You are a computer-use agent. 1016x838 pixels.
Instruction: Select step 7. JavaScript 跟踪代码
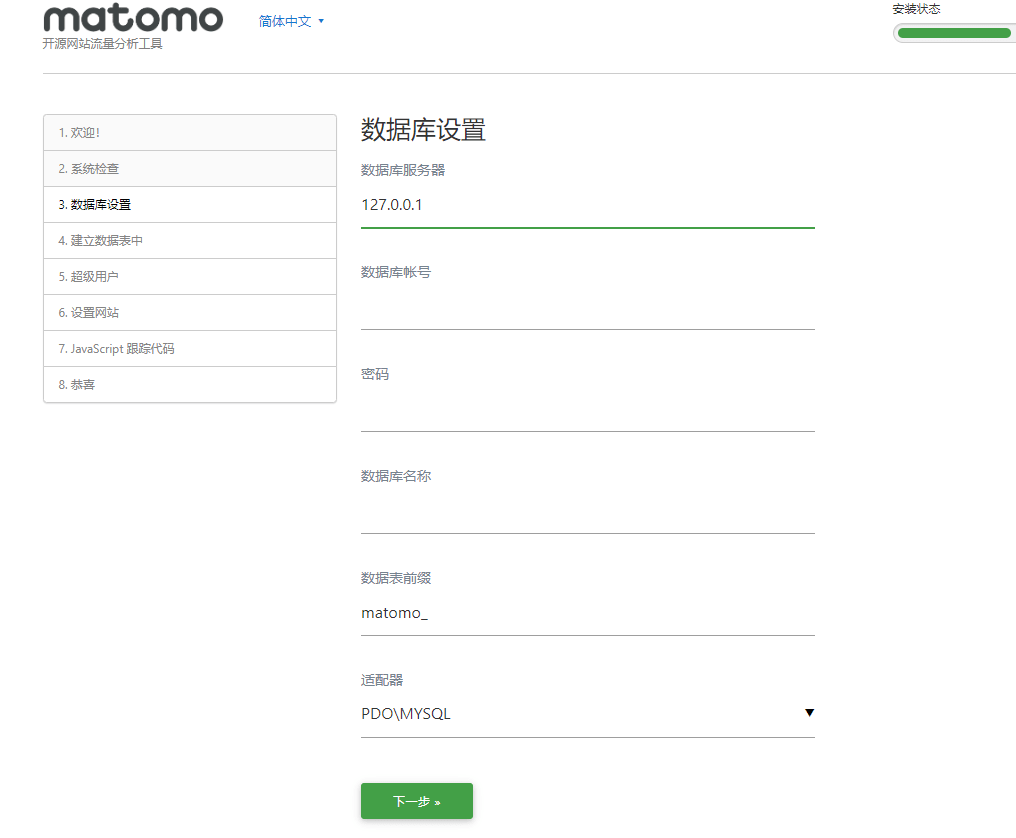[190, 349]
